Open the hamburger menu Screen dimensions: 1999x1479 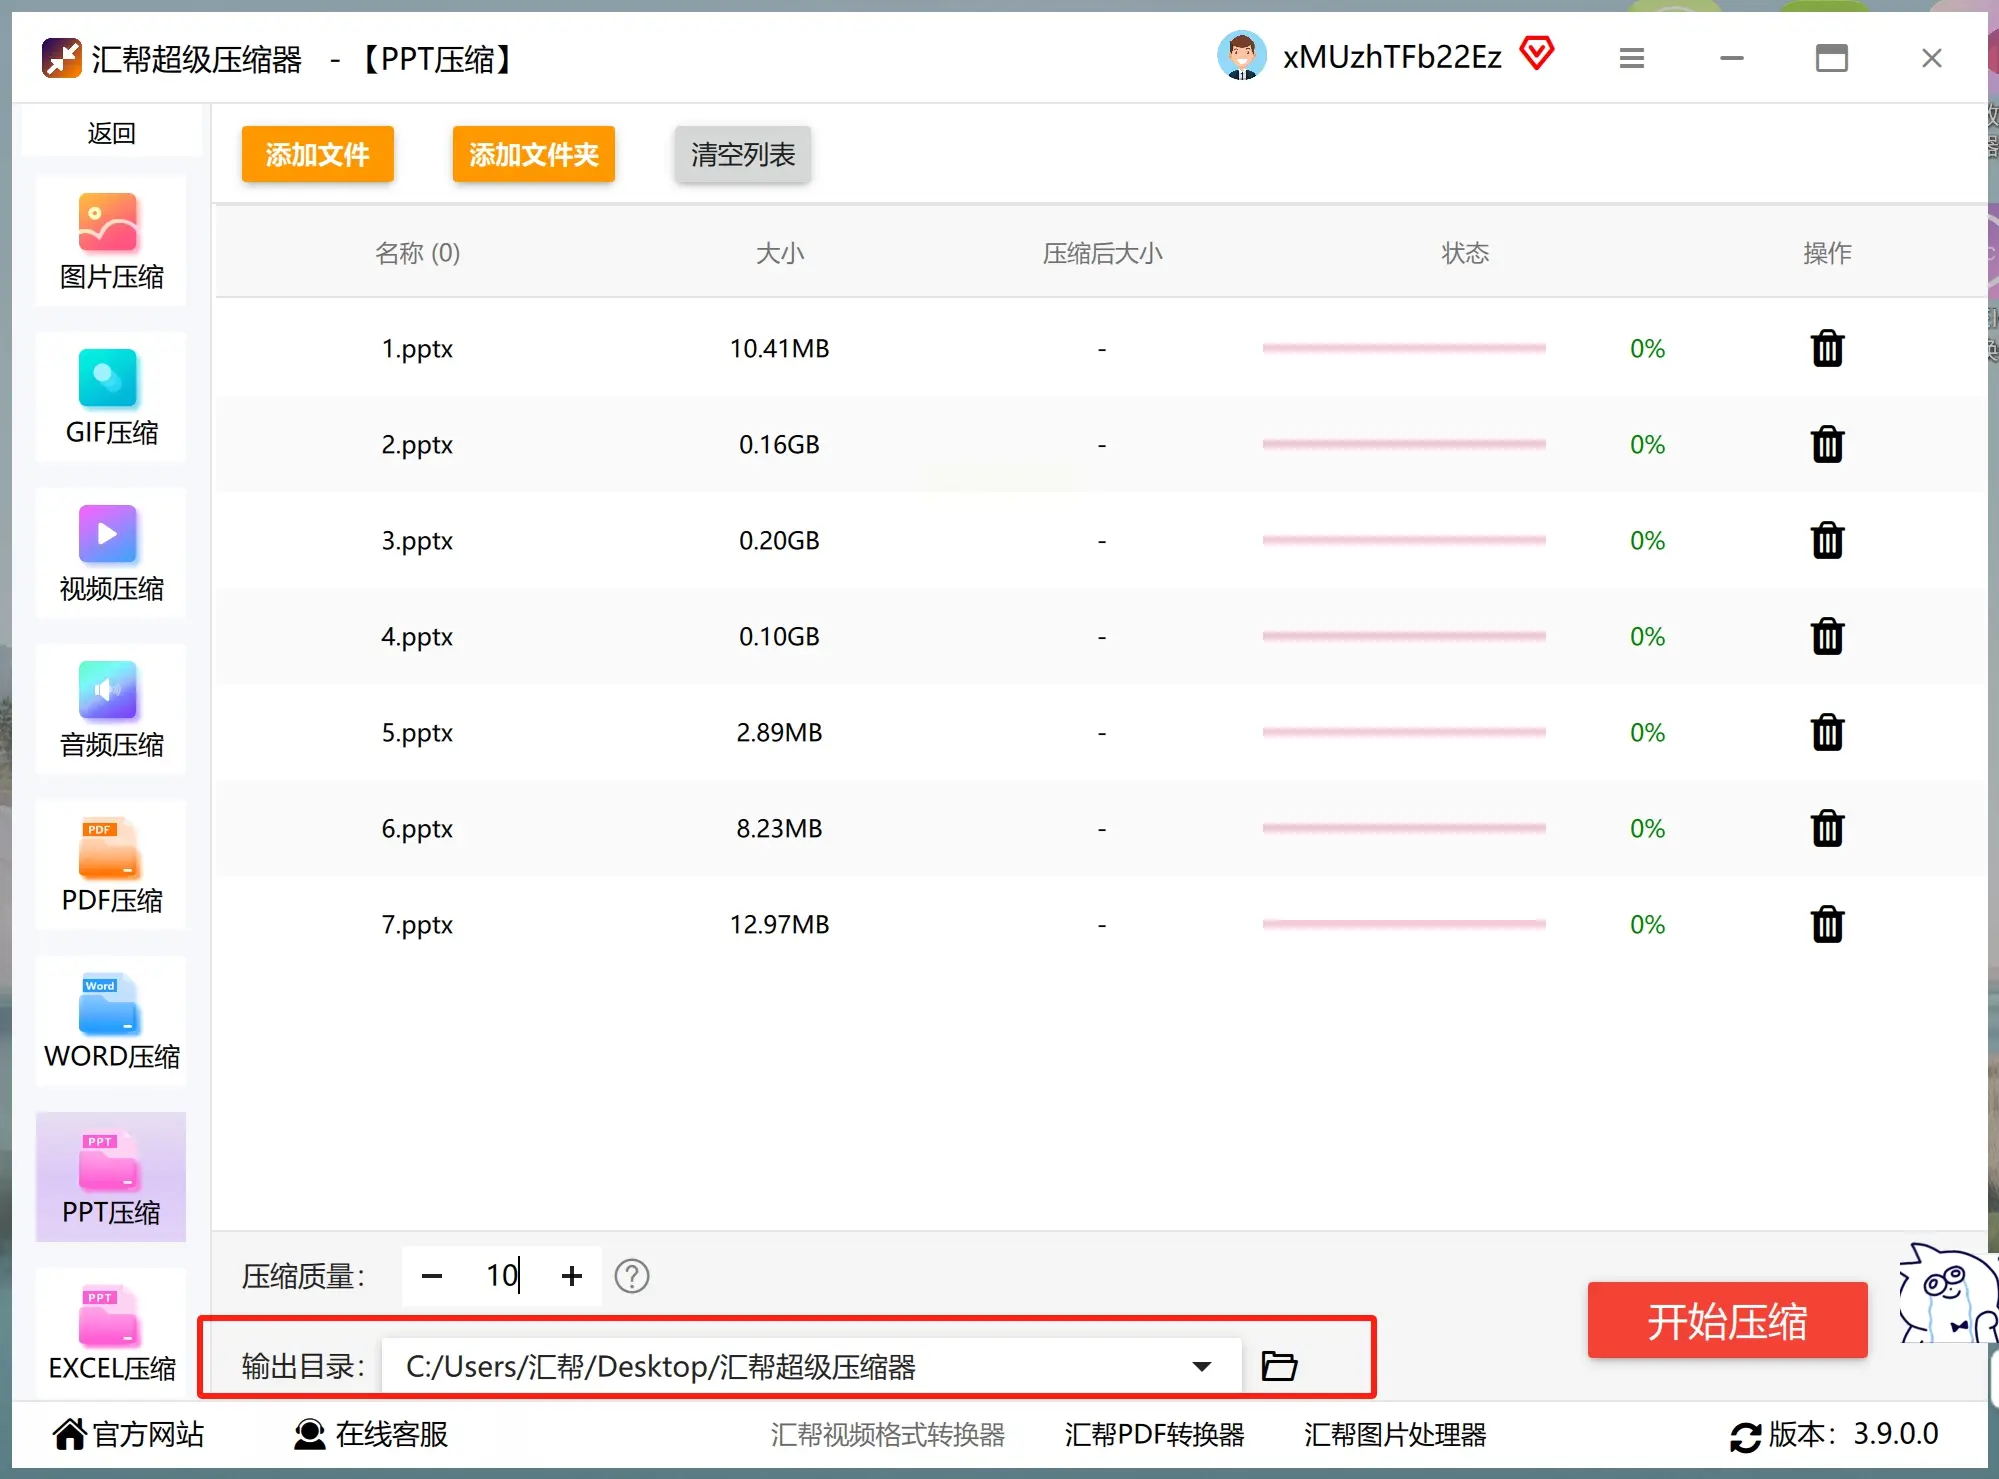(1631, 57)
